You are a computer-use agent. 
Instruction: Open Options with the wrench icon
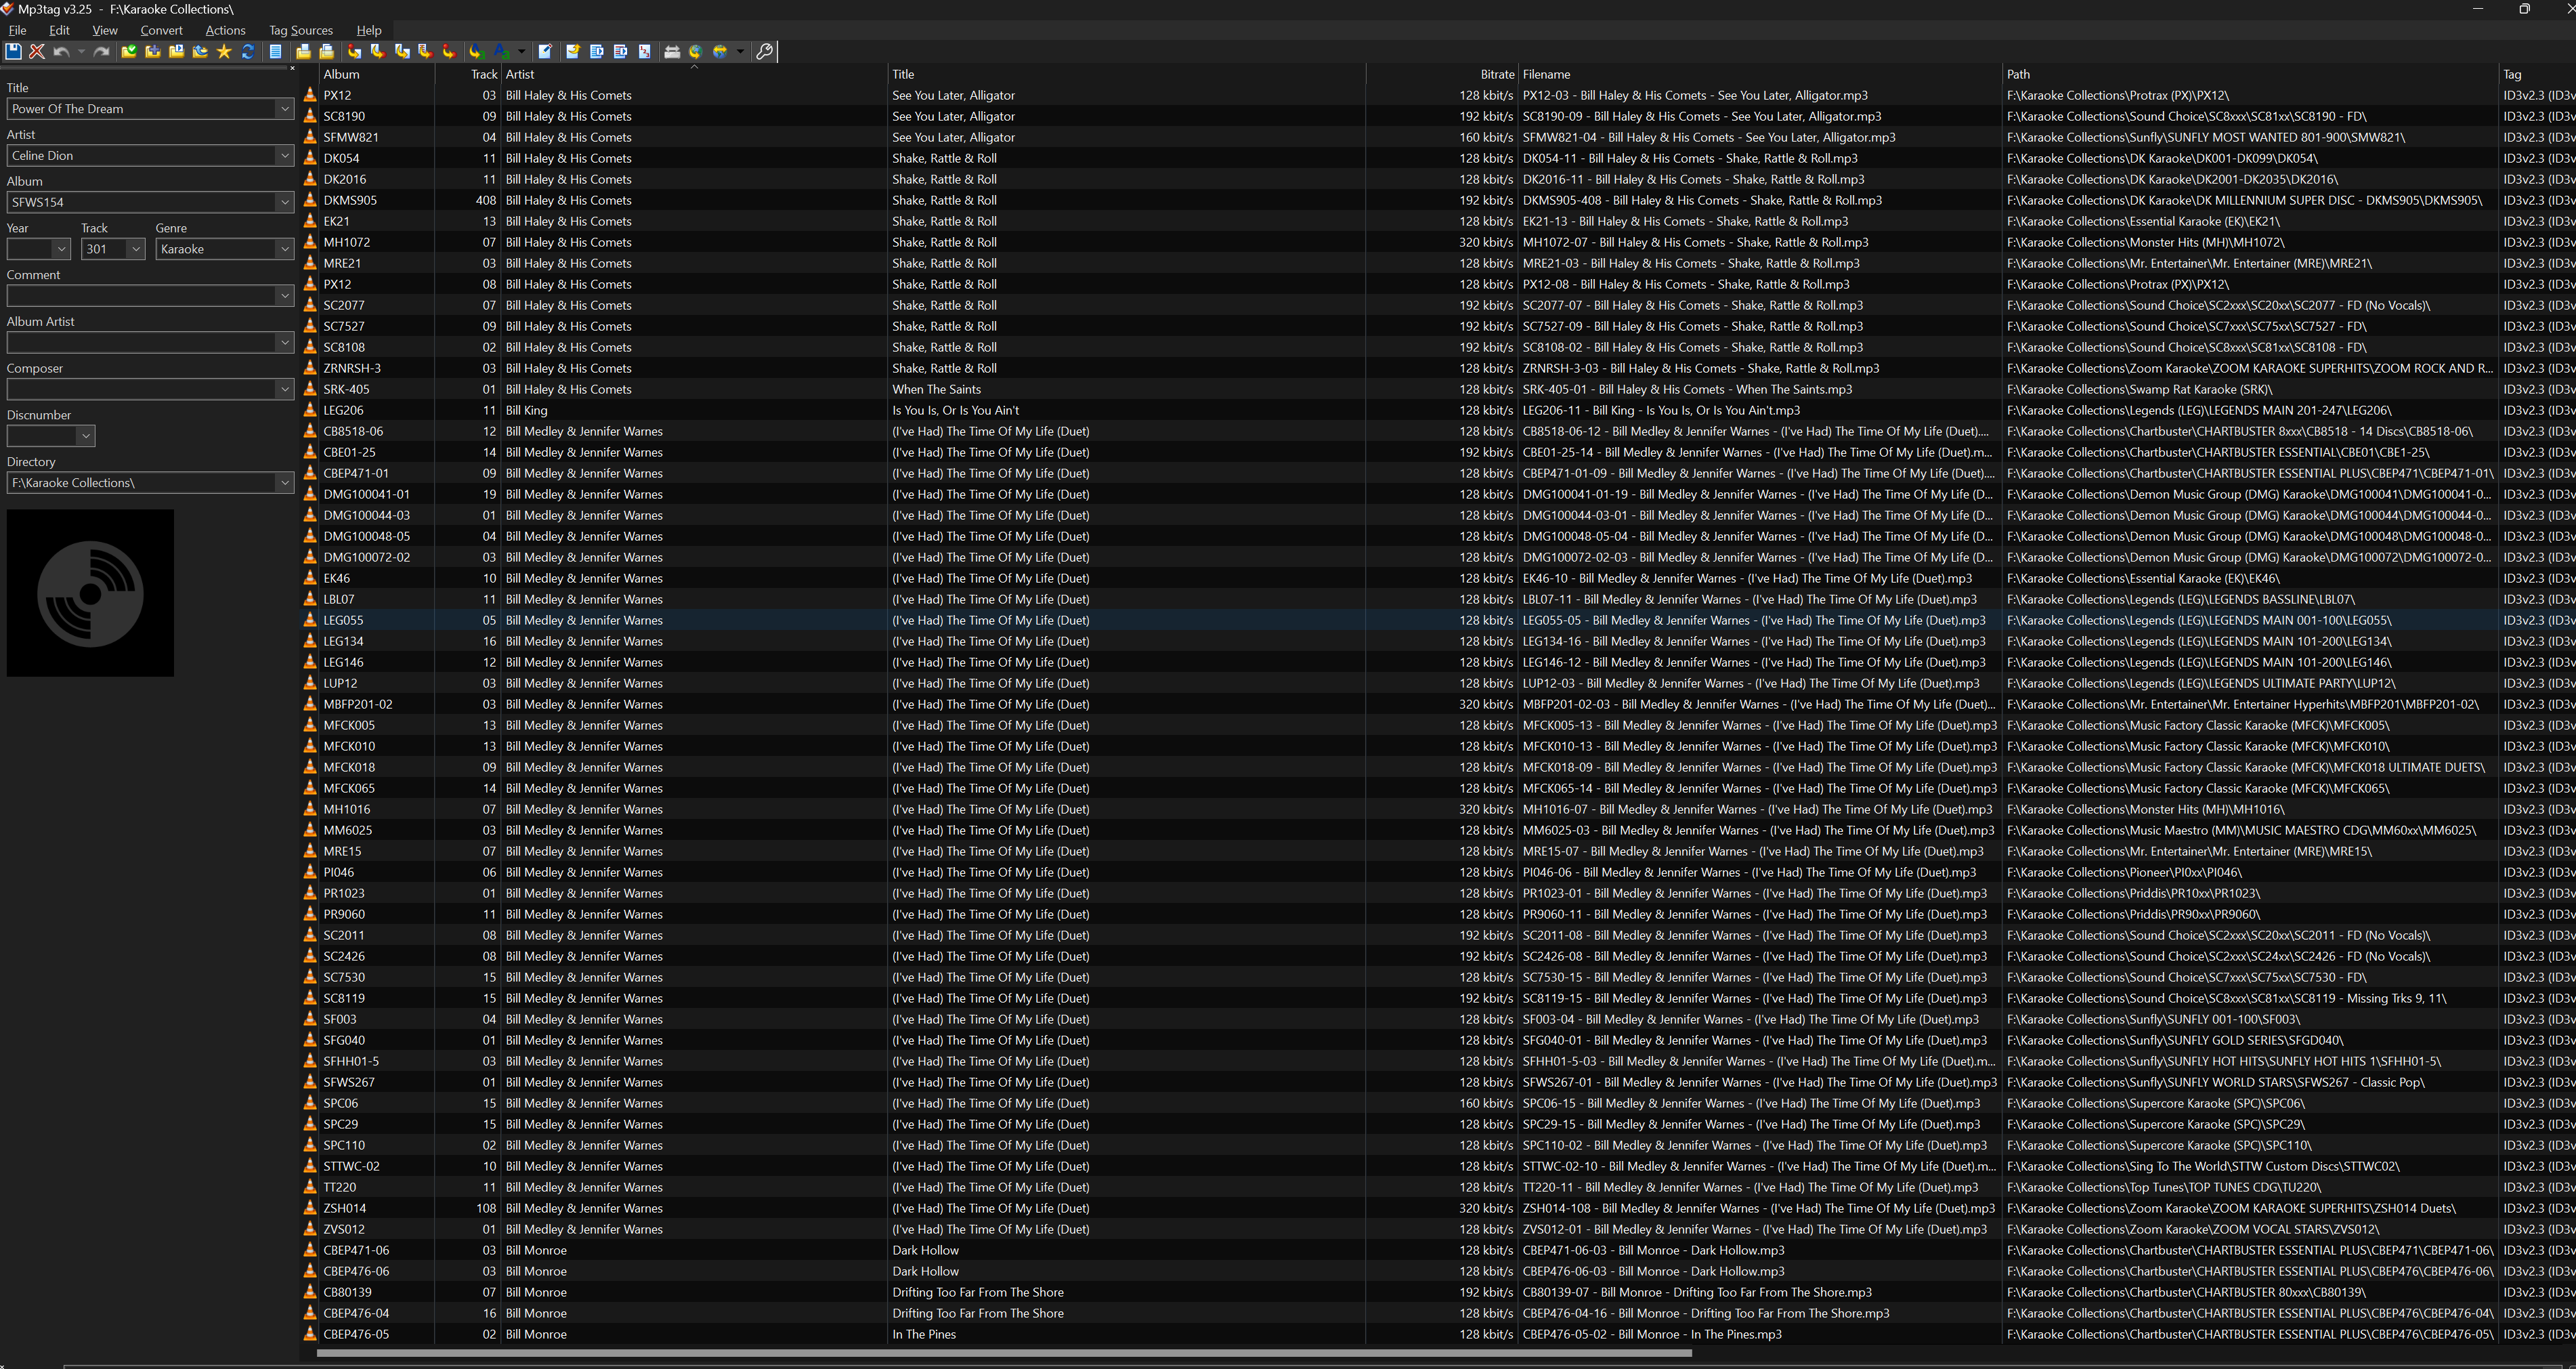point(765,52)
